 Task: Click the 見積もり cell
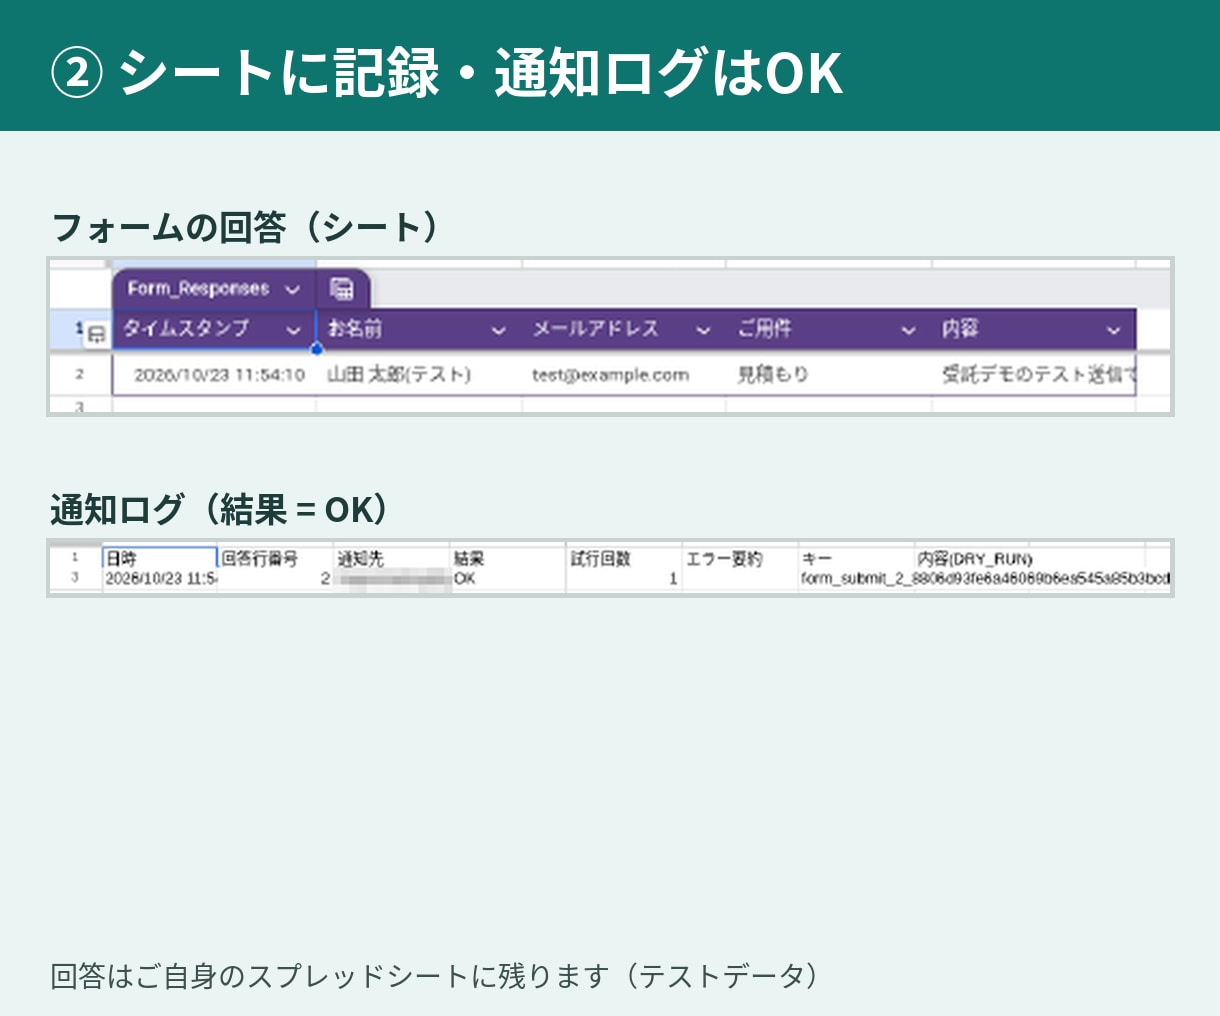(x=829, y=375)
